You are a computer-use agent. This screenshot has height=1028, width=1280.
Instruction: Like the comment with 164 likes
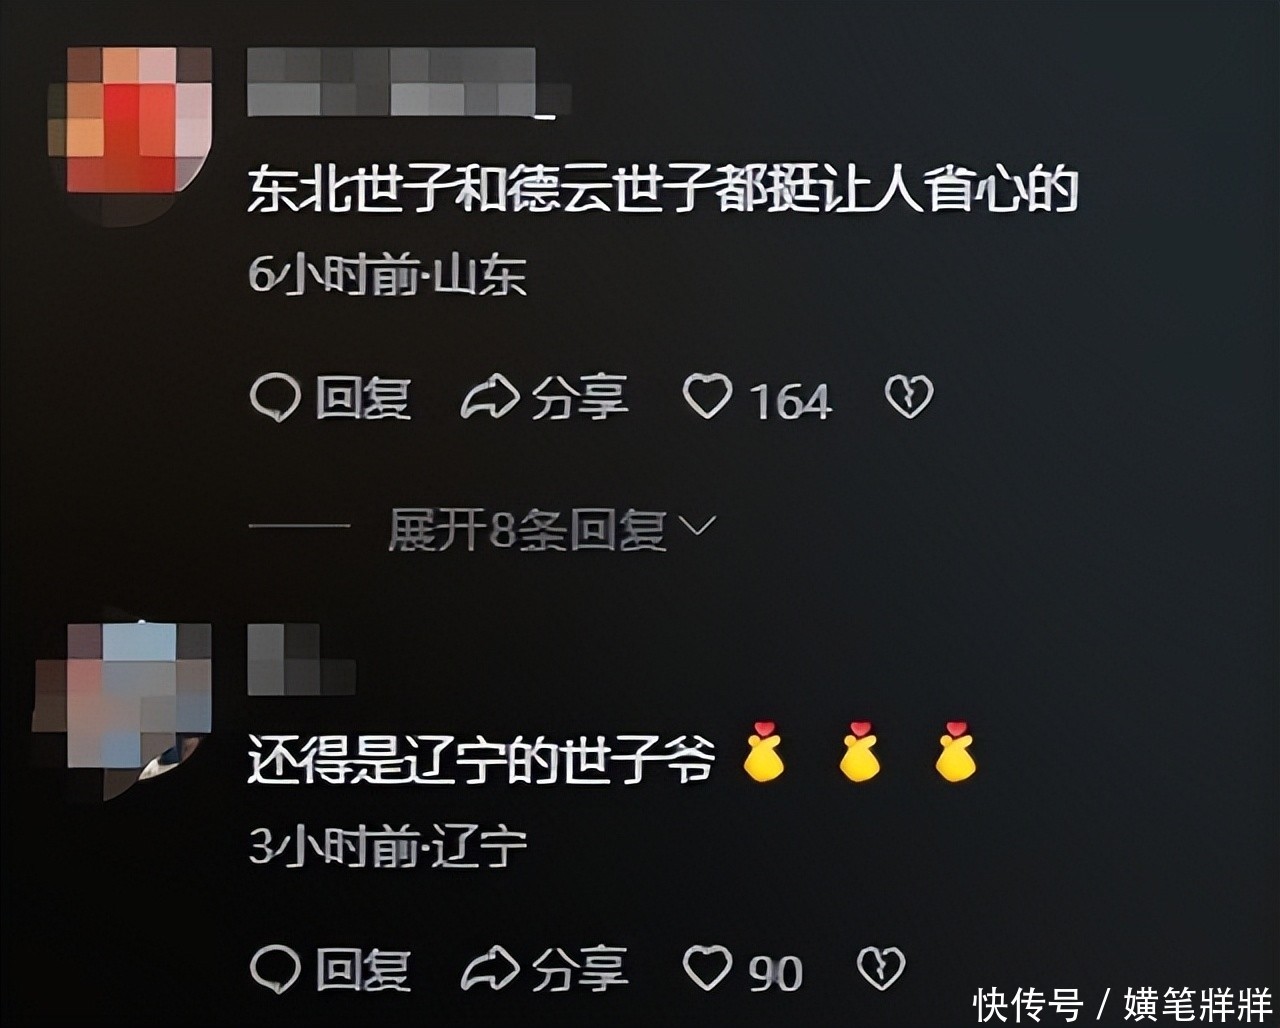(708, 398)
